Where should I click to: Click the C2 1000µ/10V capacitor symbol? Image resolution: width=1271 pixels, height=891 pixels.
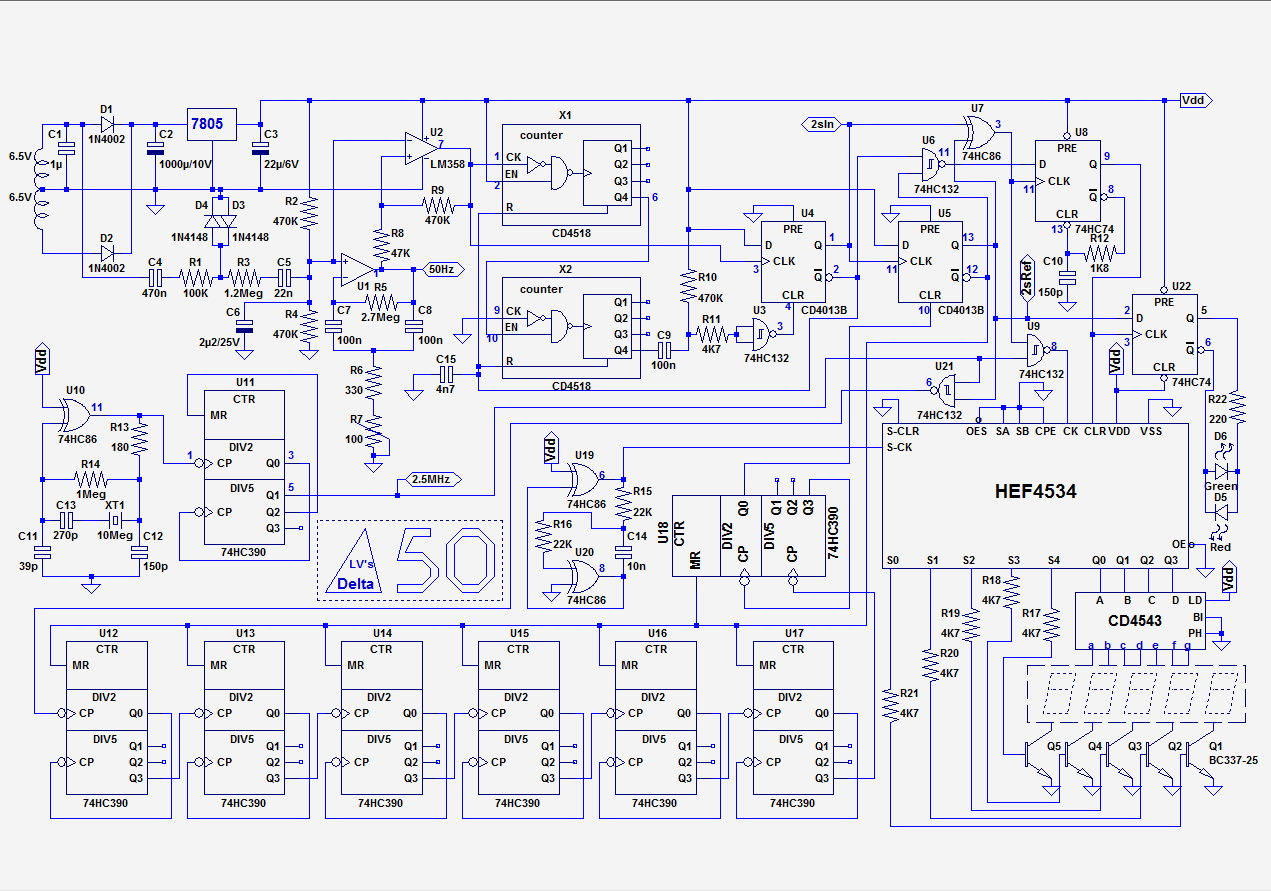click(154, 148)
